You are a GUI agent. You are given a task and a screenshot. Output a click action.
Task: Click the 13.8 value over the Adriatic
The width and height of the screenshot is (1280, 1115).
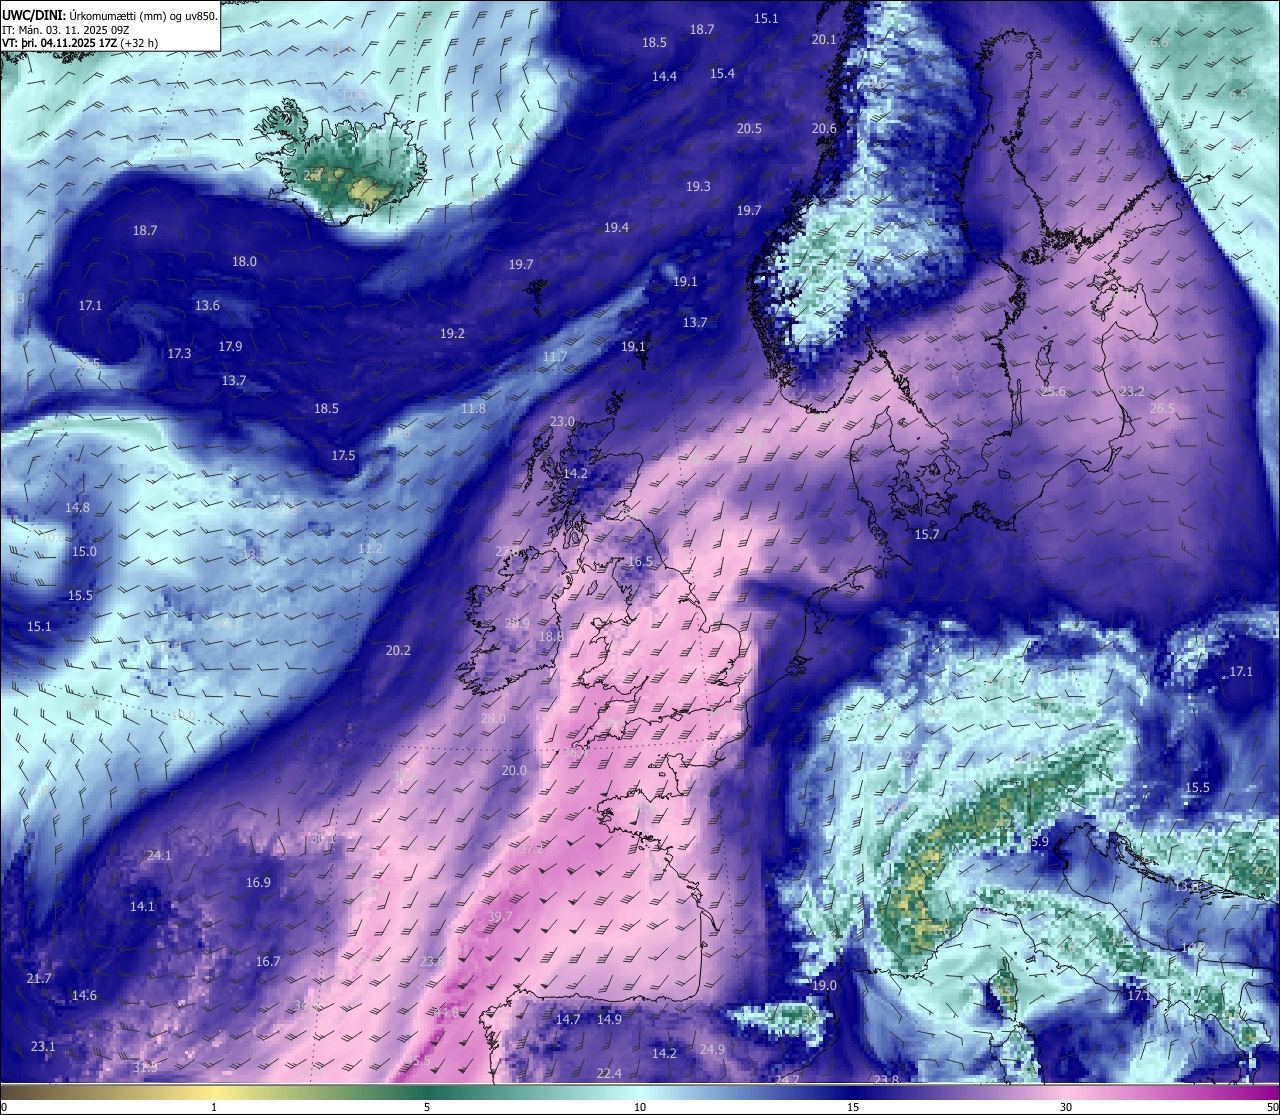click(1186, 887)
